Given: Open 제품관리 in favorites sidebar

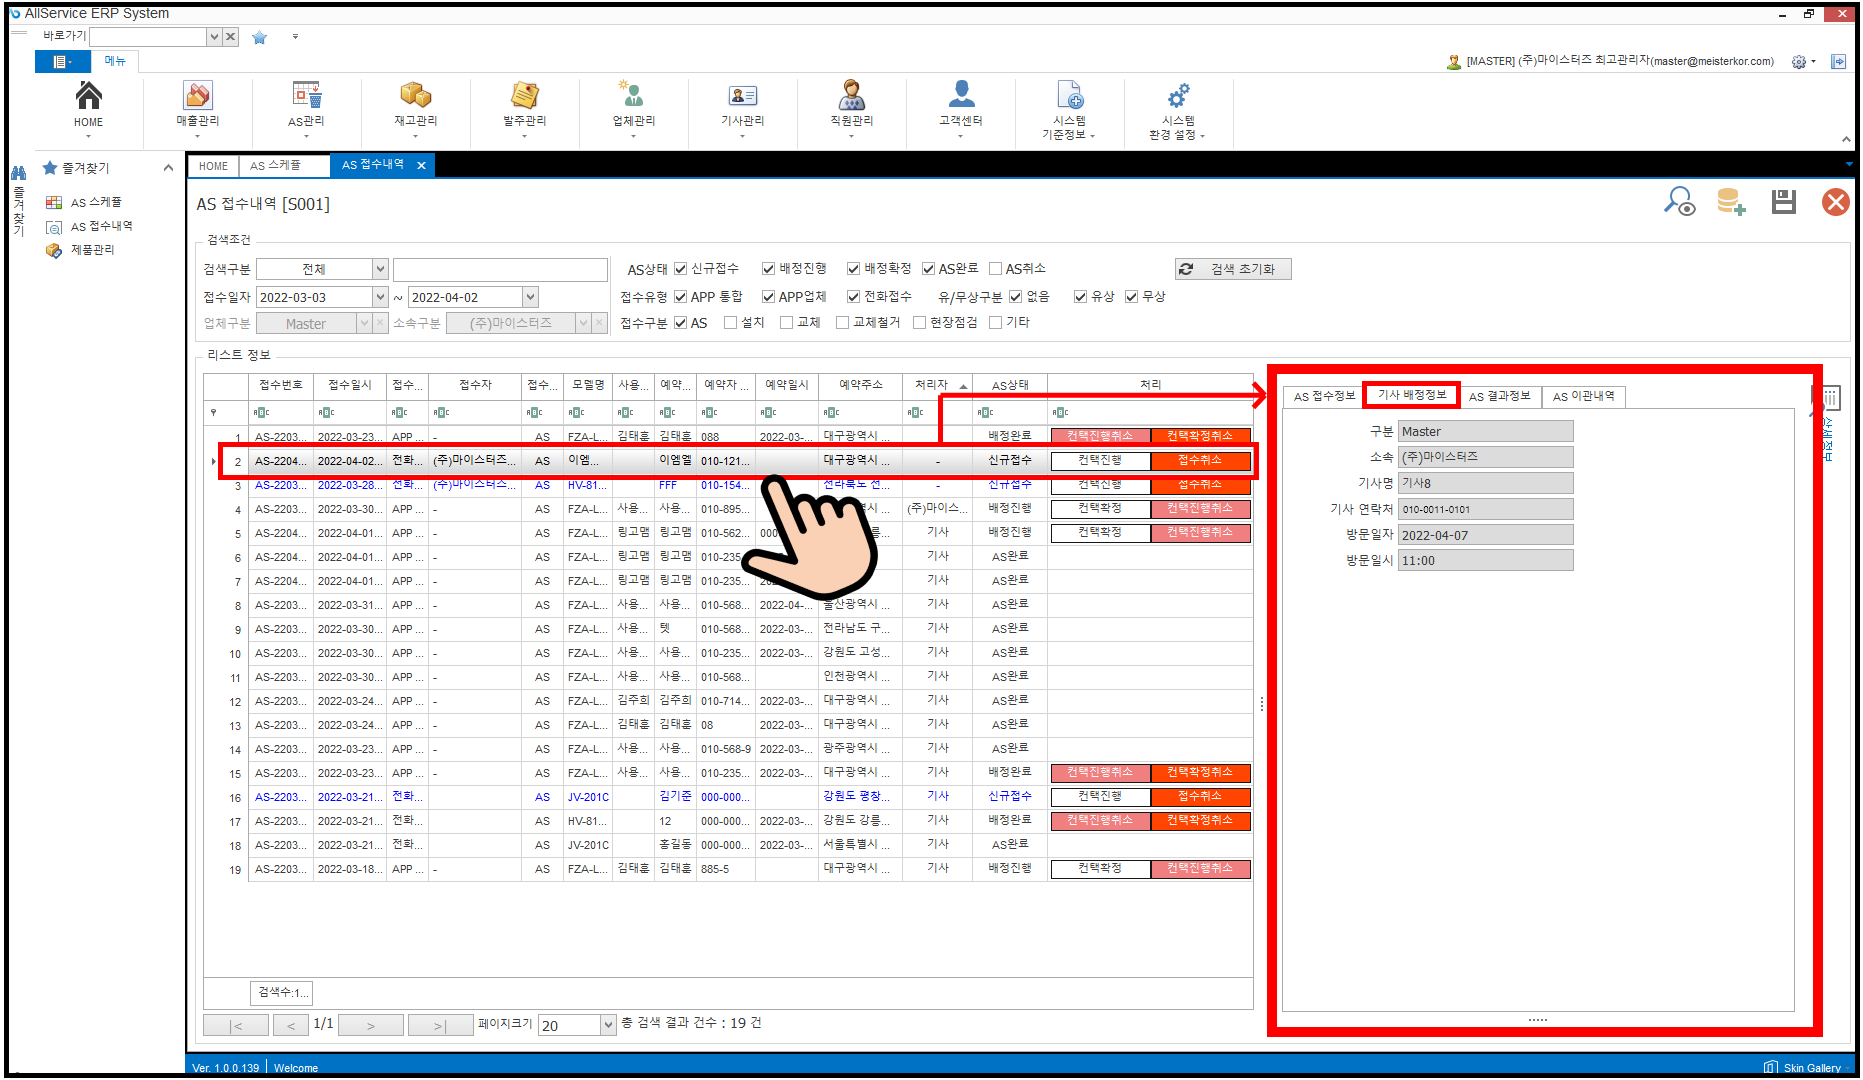Looking at the screenshot, I should point(92,250).
